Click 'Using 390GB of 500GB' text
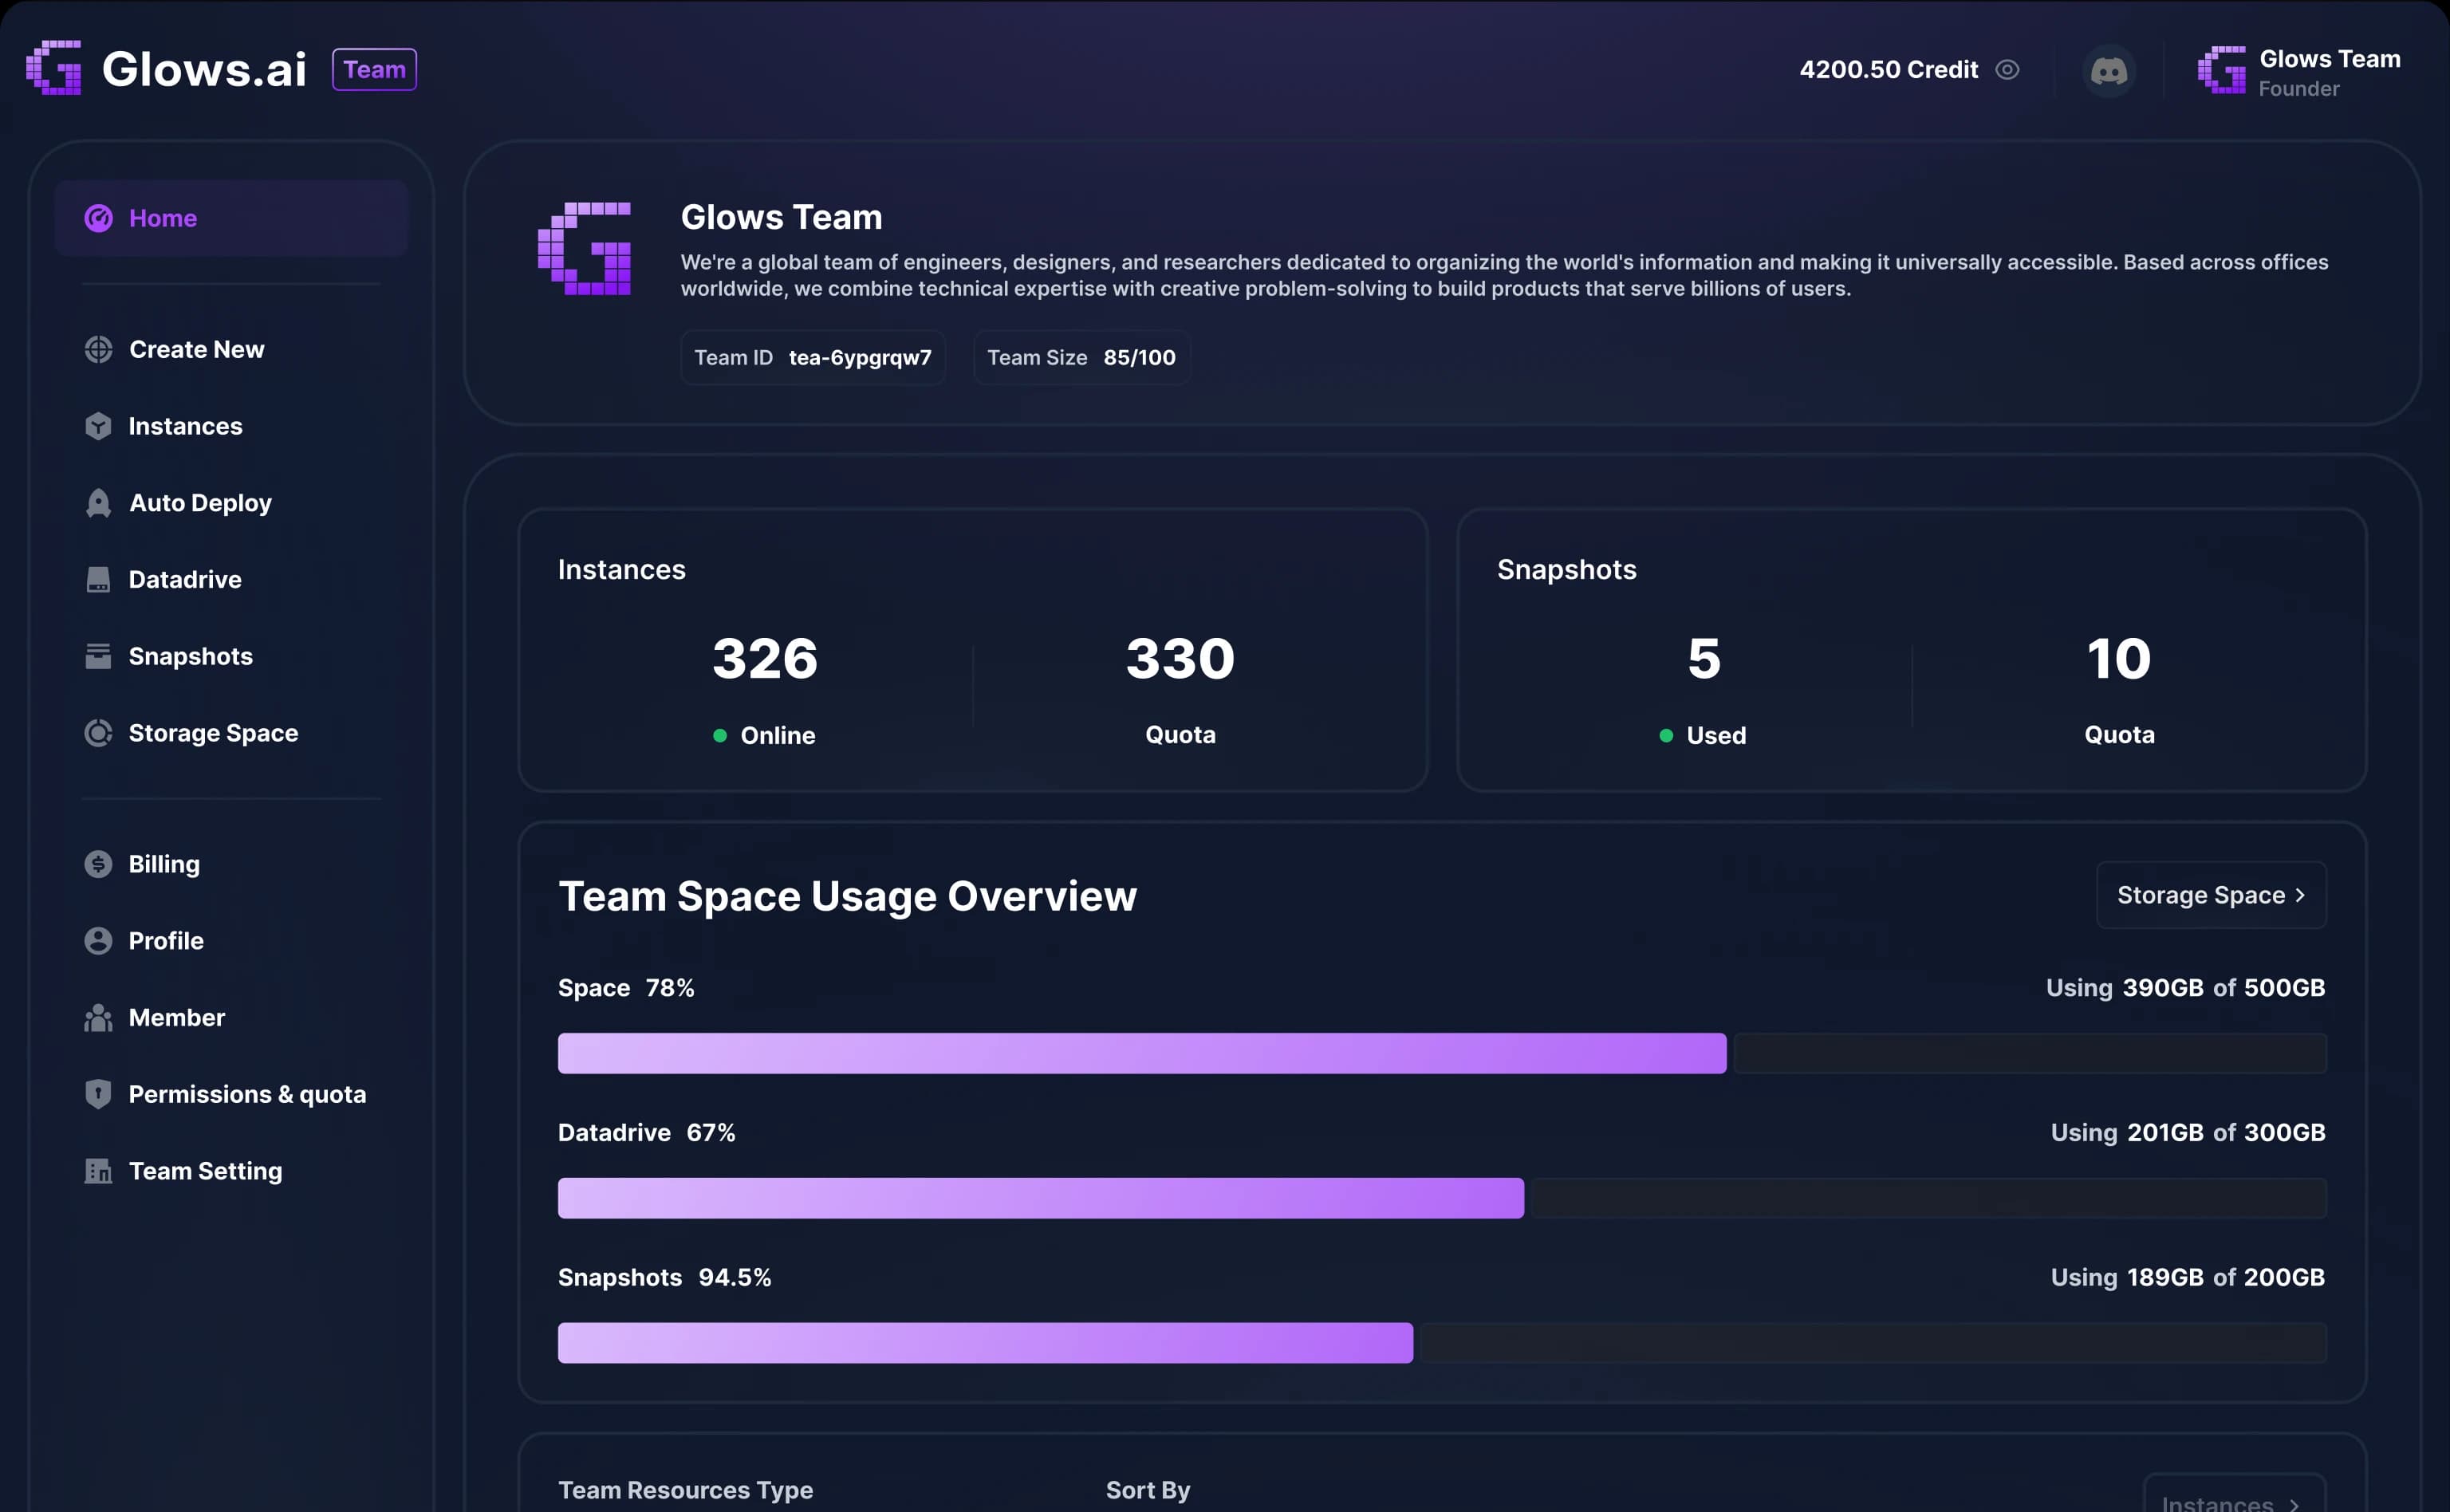This screenshot has height=1512, width=2450. (2185, 988)
